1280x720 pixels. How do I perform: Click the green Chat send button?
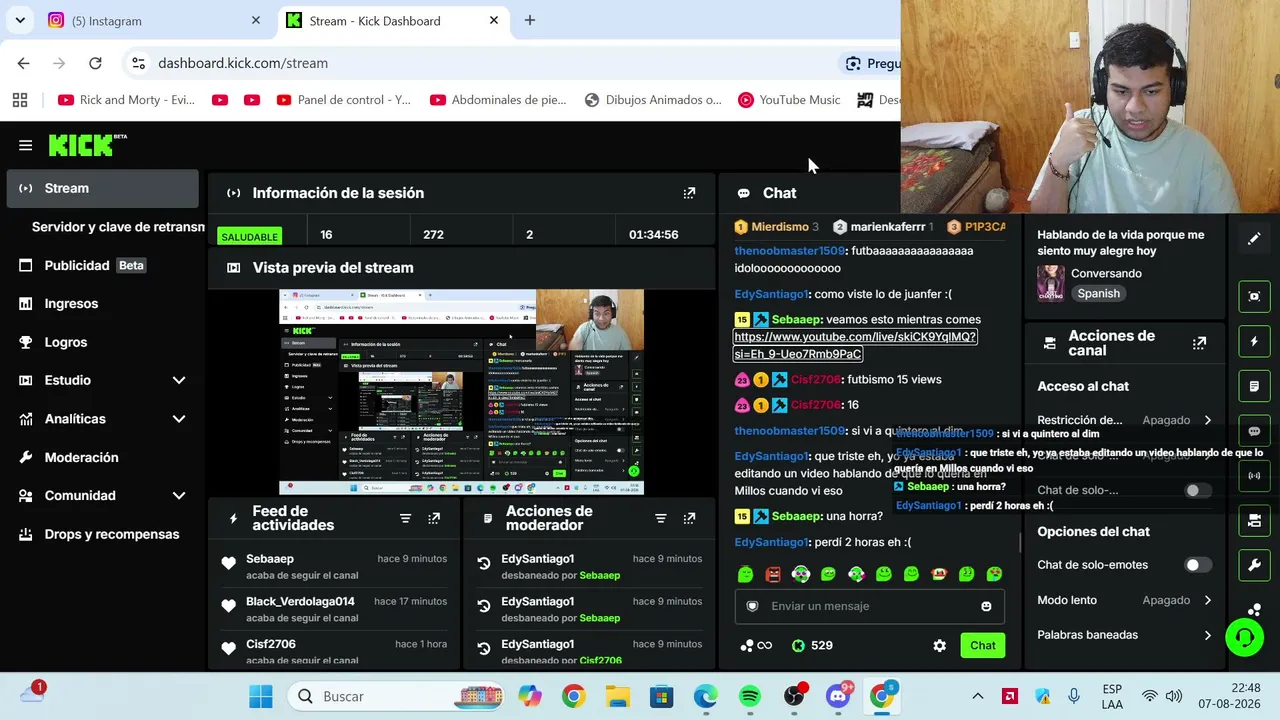(x=982, y=646)
